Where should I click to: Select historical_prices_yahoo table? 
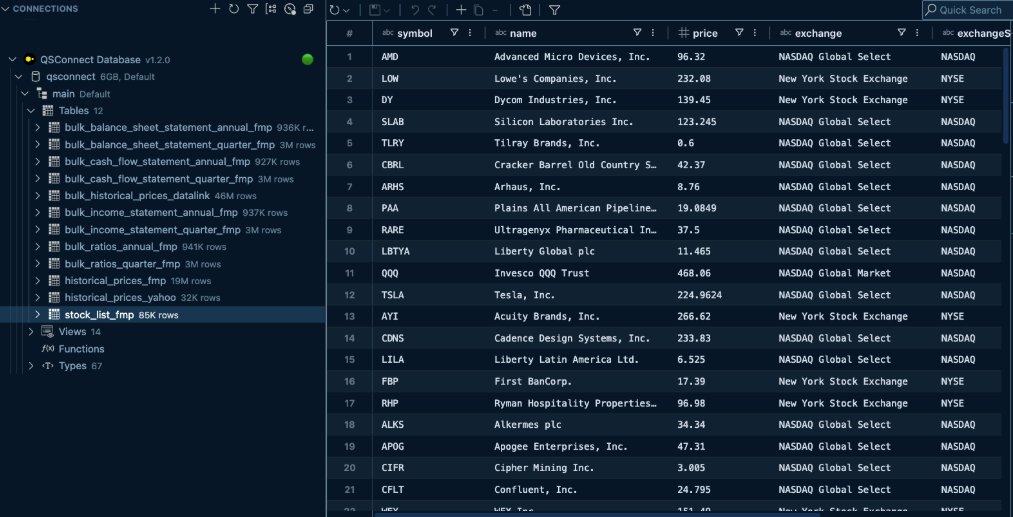click(120, 297)
